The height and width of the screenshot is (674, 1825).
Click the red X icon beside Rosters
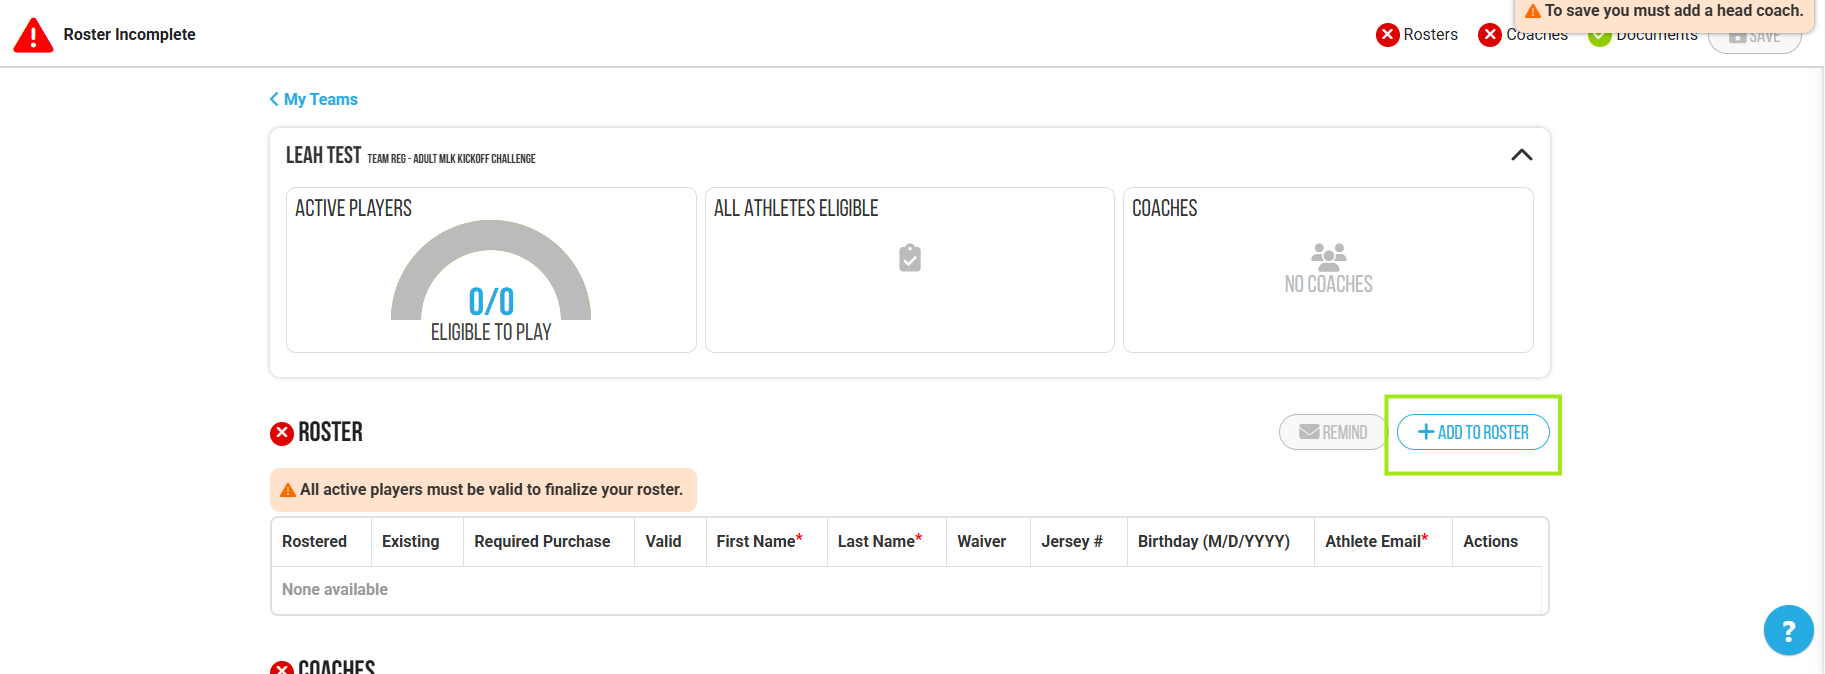click(x=1387, y=35)
